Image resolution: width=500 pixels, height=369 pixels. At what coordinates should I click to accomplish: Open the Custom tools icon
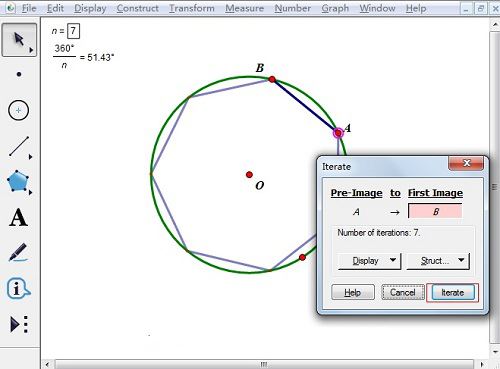[19, 324]
